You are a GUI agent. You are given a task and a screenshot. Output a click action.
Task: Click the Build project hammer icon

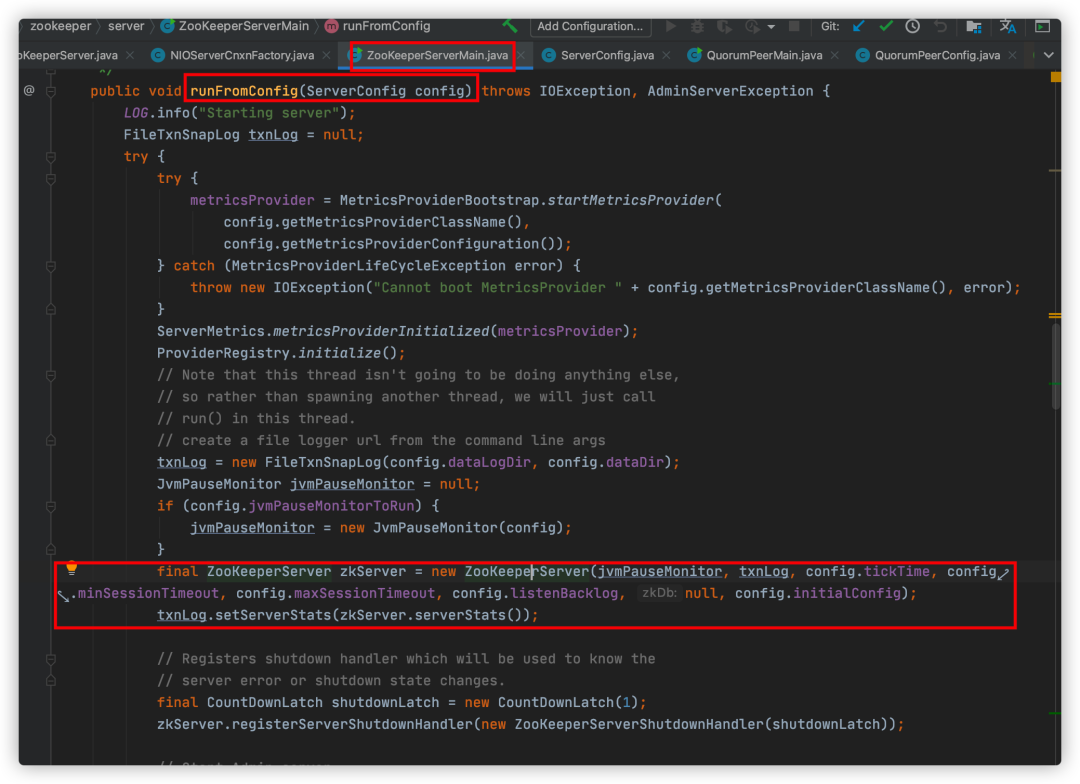509,26
